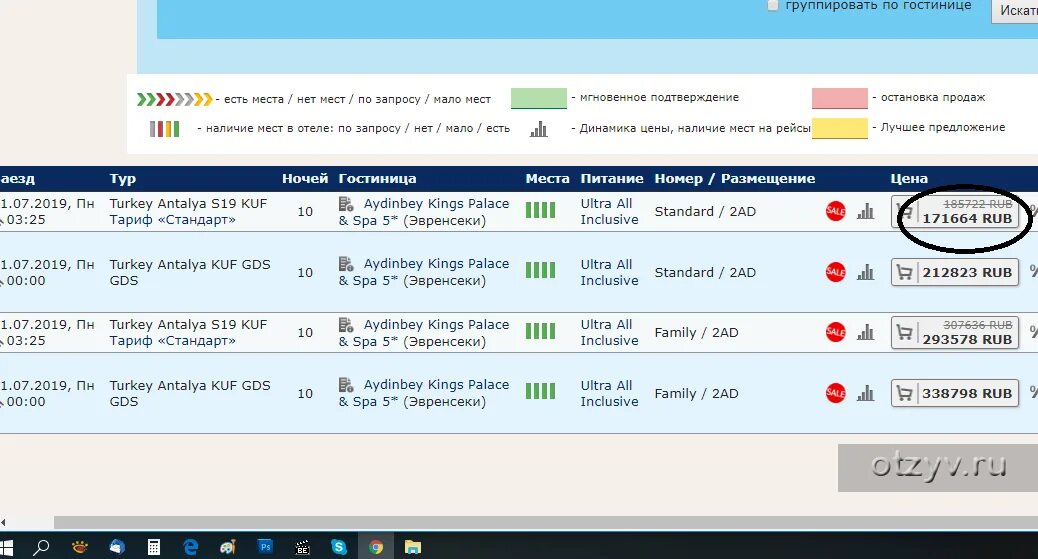The width and height of the screenshot is (1038, 559).
Task: Click the Искать search button
Action: pos(1015,11)
